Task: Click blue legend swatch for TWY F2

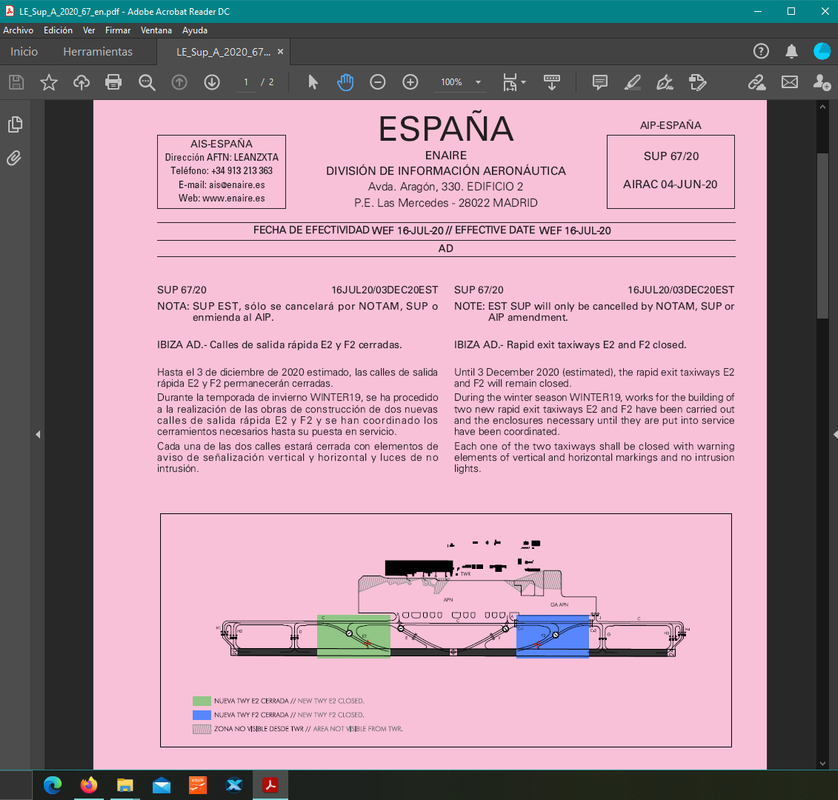Action: coord(201,714)
